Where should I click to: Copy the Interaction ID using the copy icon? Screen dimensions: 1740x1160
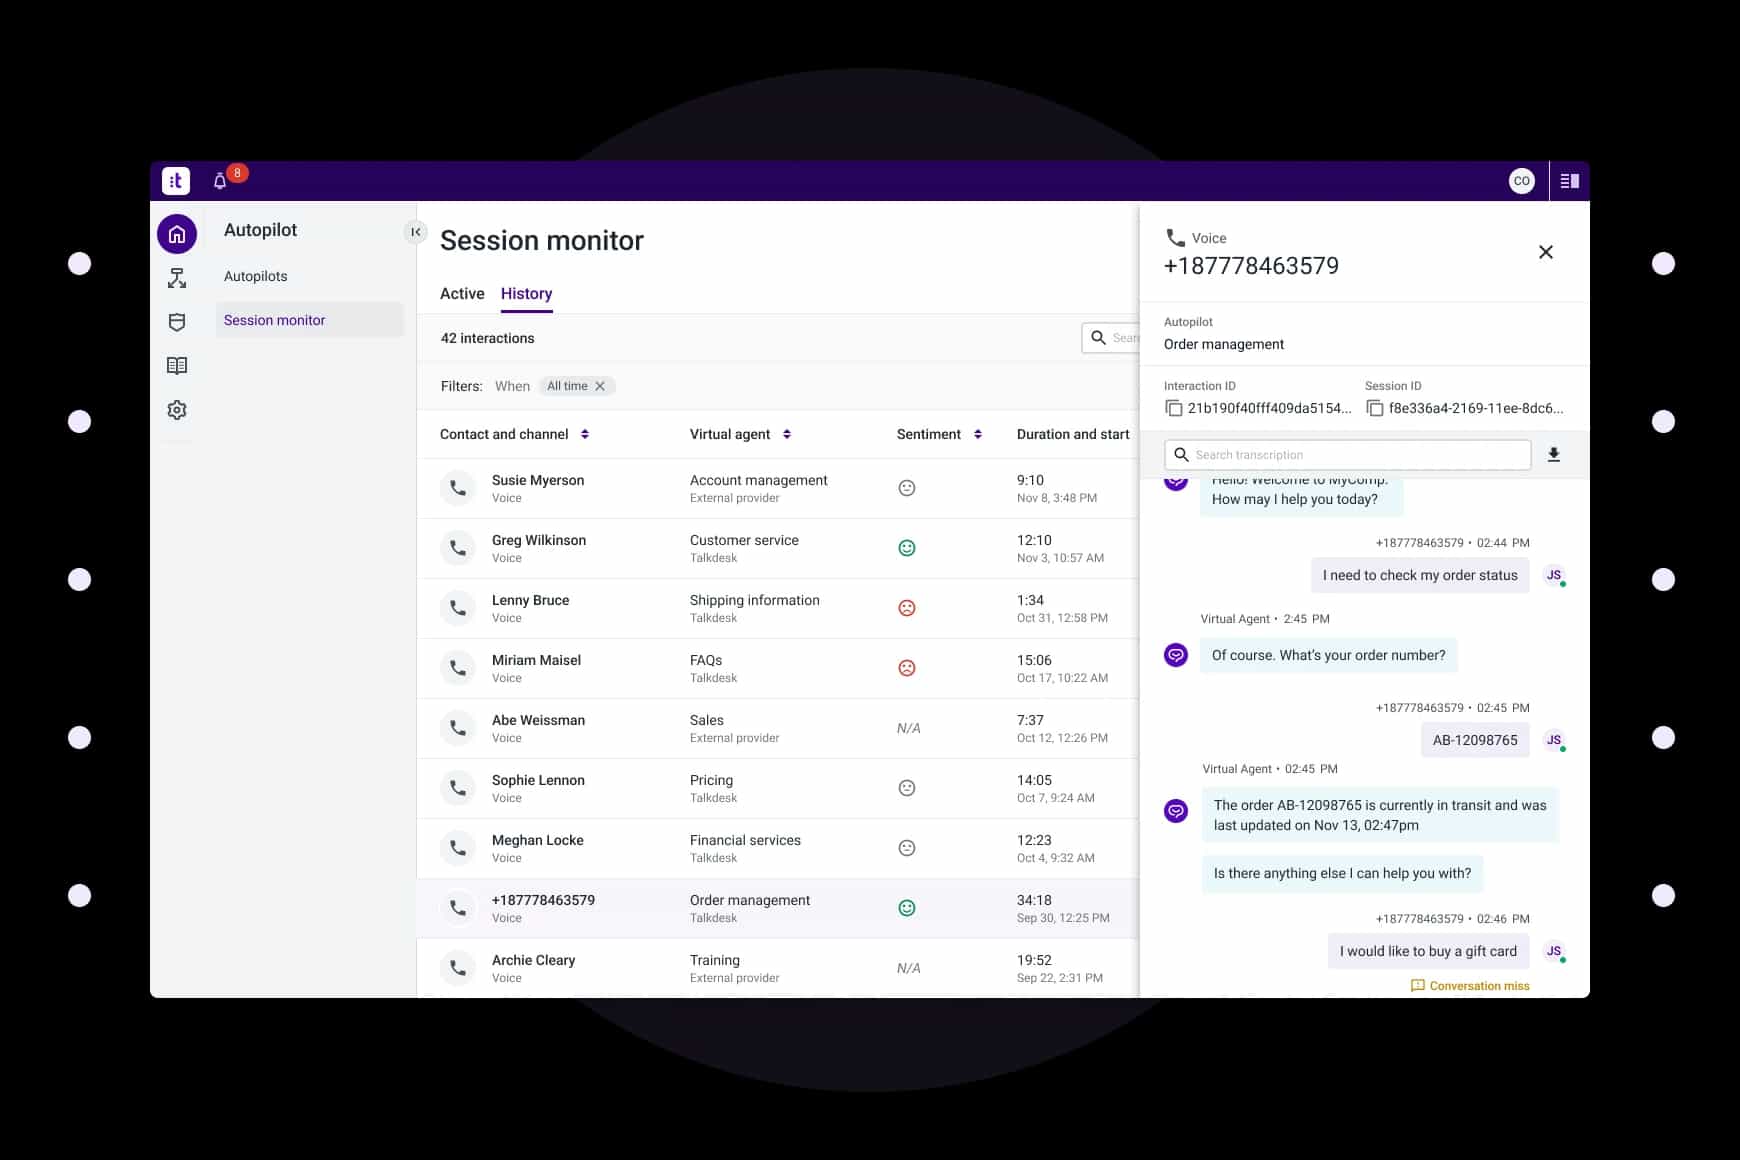1173,408
